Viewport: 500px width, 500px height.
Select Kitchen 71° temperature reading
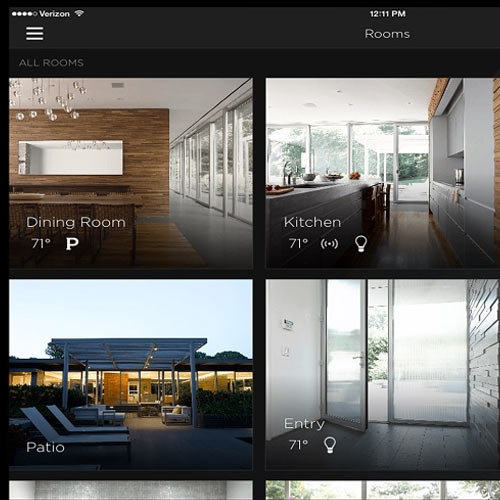coord(298,244)
